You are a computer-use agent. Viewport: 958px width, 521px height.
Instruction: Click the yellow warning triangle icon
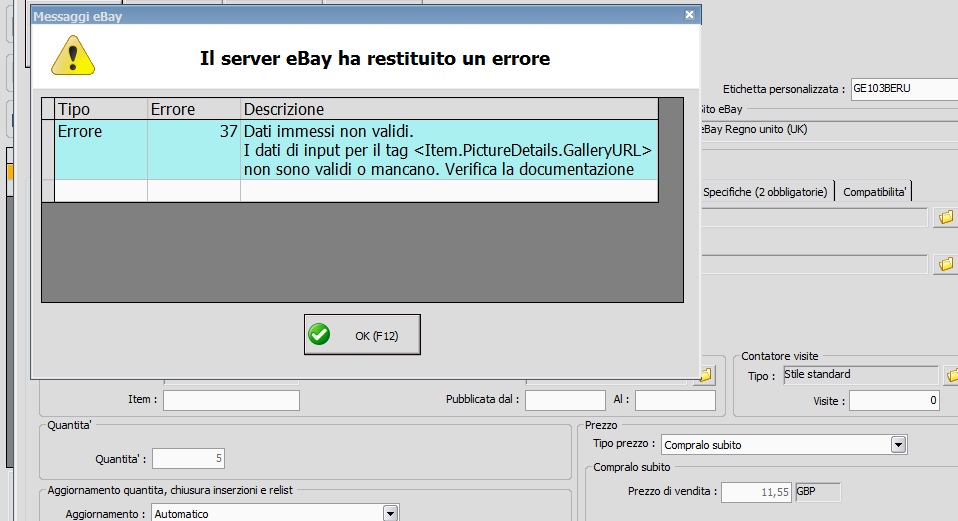pos(73,56)
